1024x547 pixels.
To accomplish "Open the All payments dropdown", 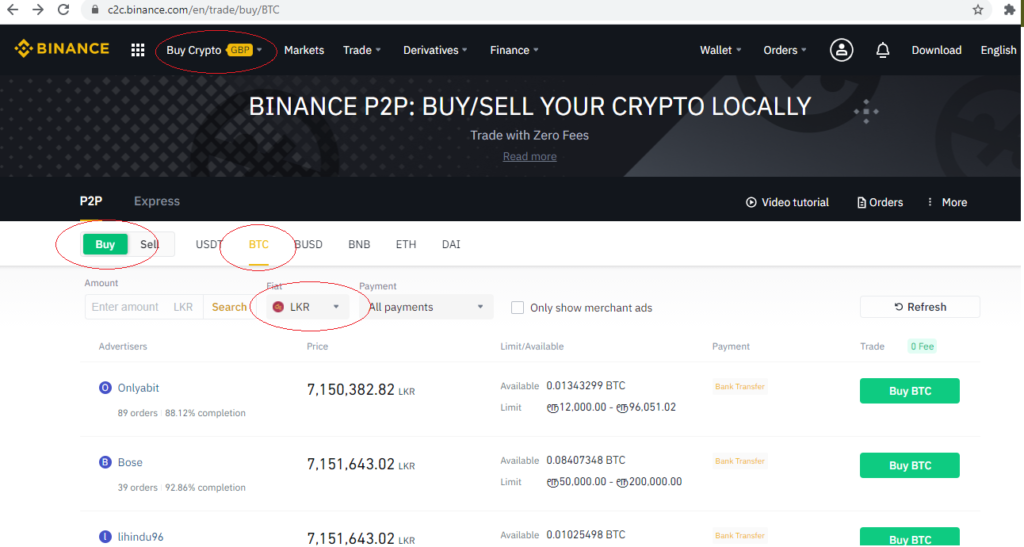I will (x=426, y=307).
